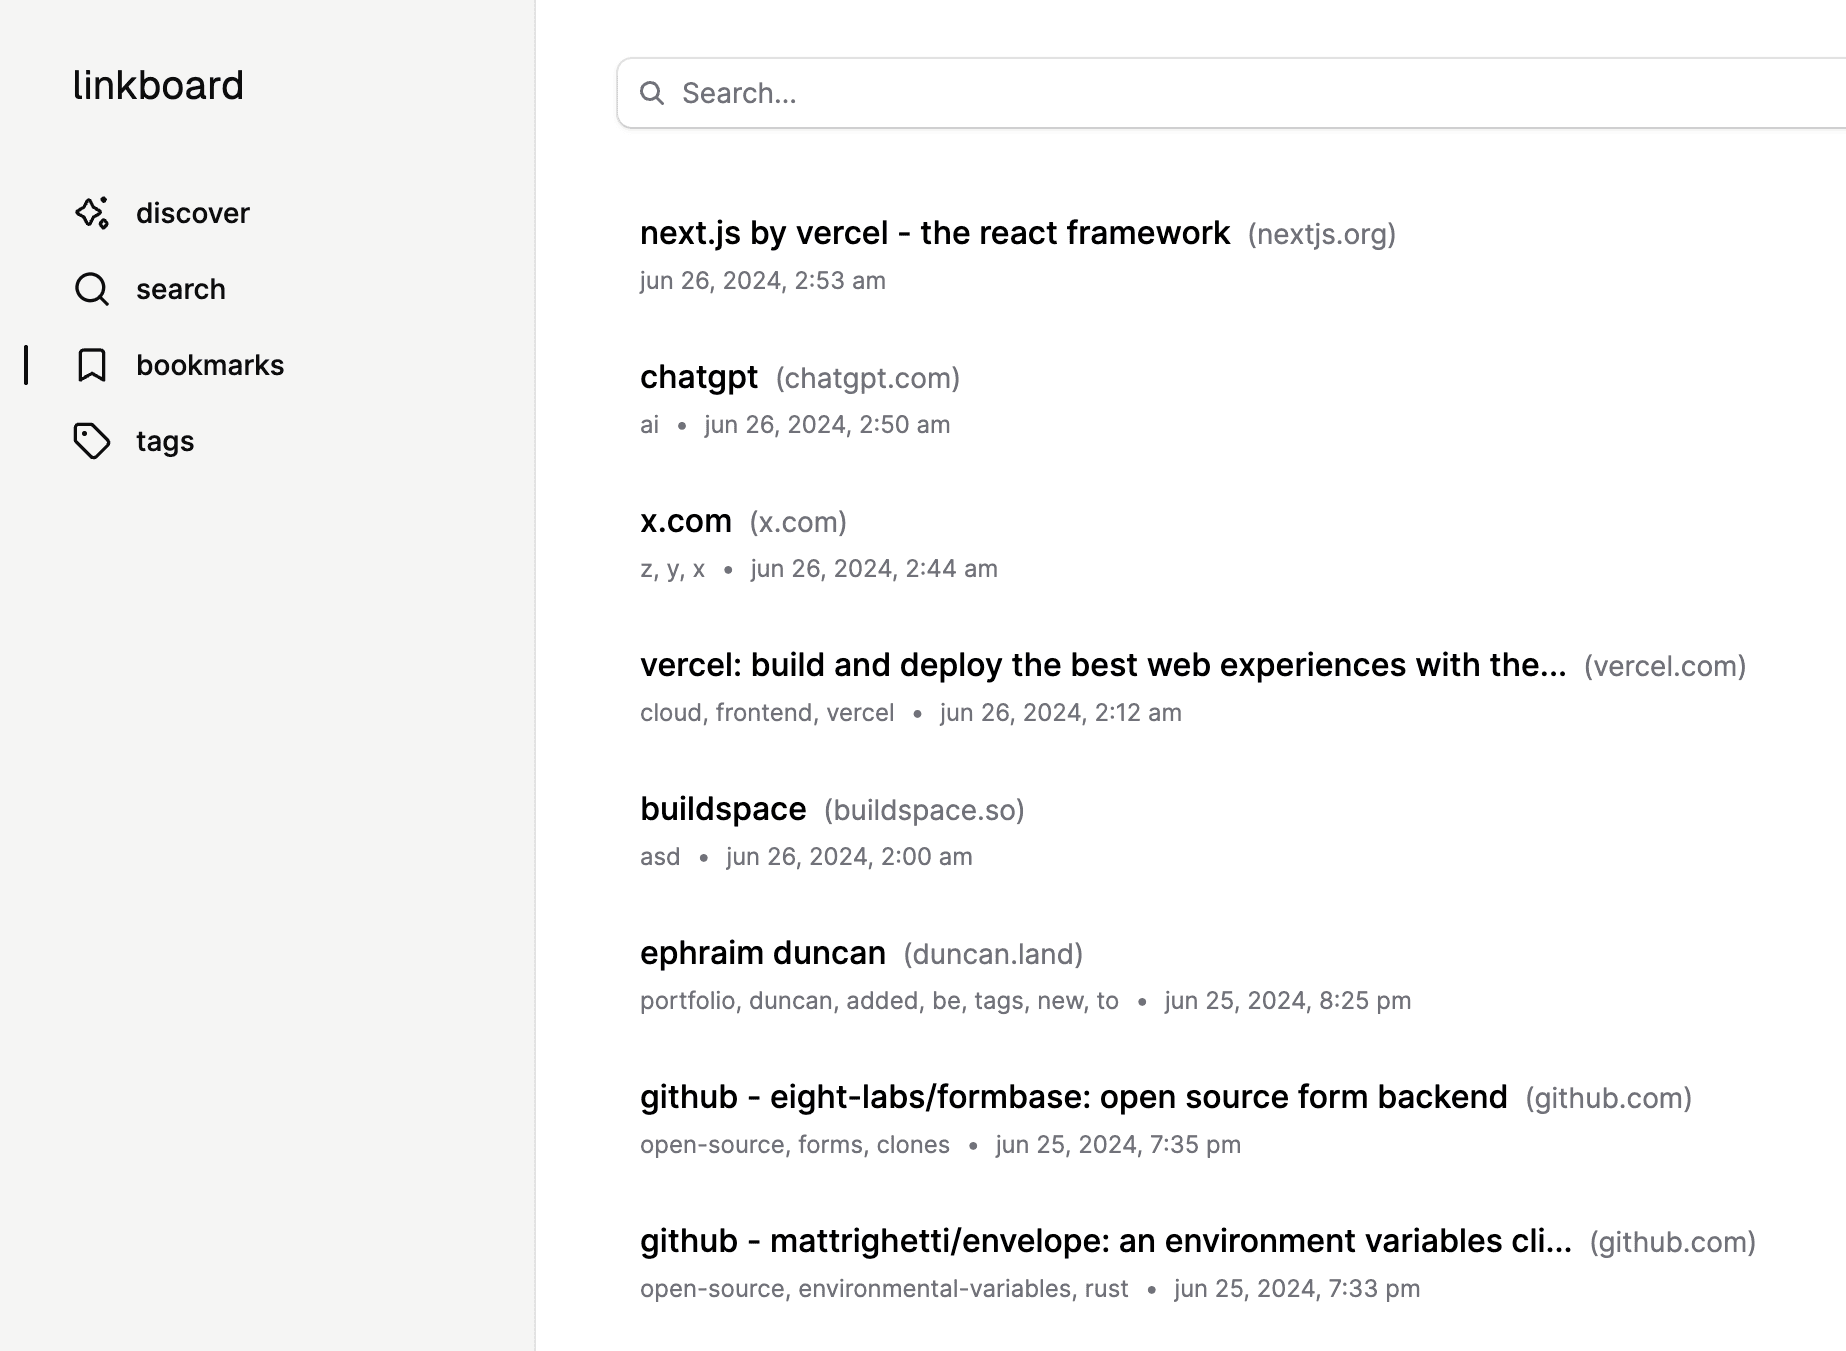The image size is (1846, 1351).
Task: Select the bookmarks sidebar item
Action: click(210, 365)
